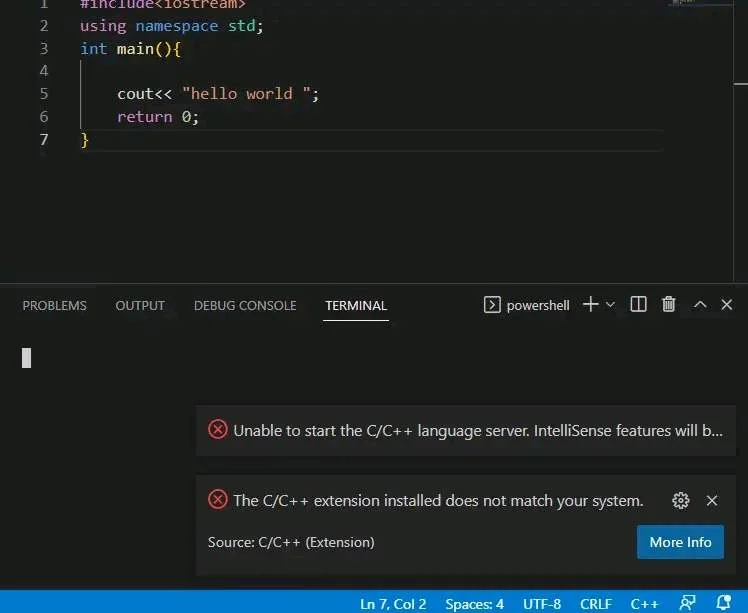Screen dimensions: 748x613
Task: Kill terminal with trash icon
Action: coord(668,304)
